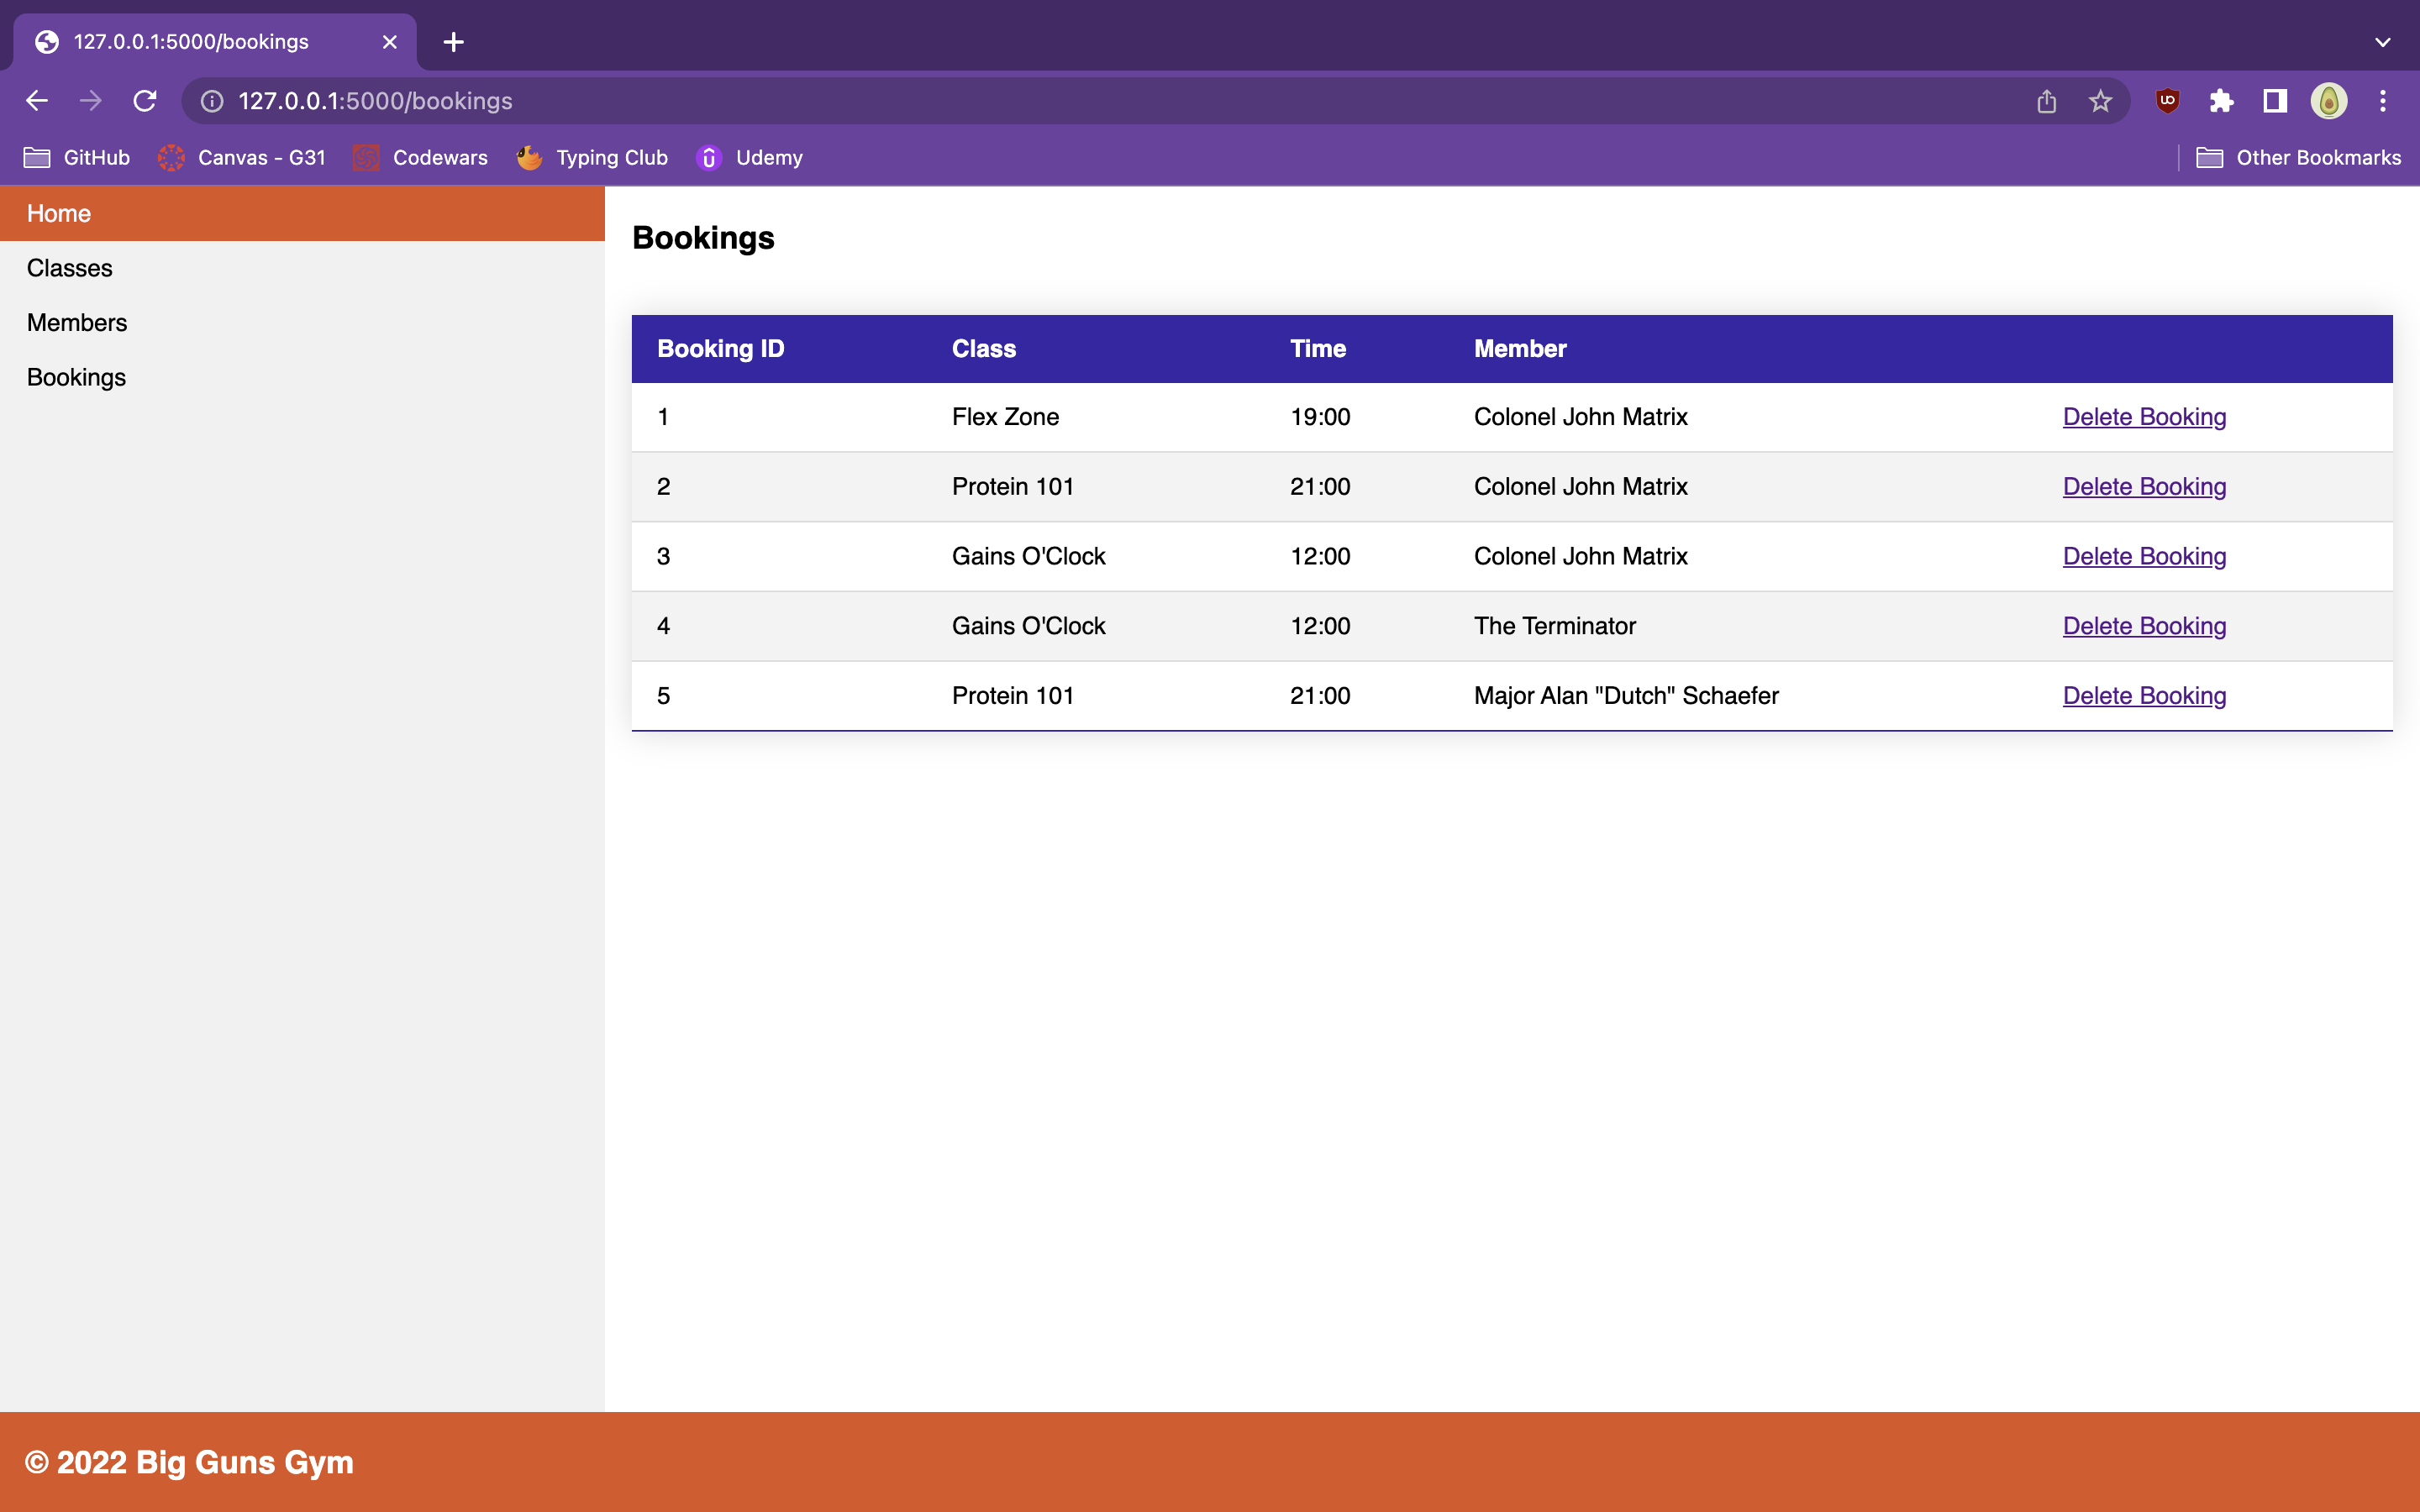Image resolution: width=2420 pixels, height=1512 pixels.
Task: Open a new tab with the plus icon
Action: (453, 42)
